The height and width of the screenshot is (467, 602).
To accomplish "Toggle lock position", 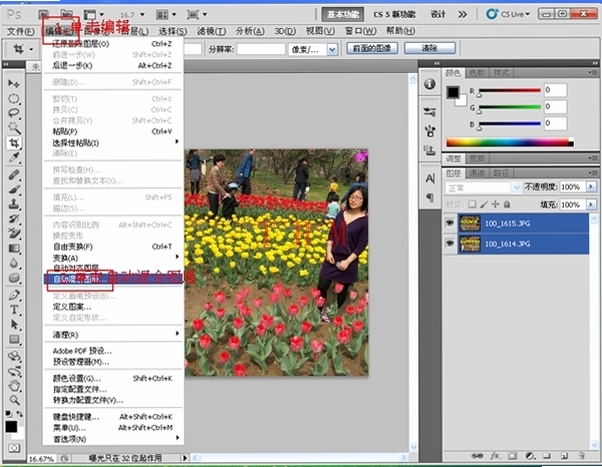I will (x=495, y=204).
